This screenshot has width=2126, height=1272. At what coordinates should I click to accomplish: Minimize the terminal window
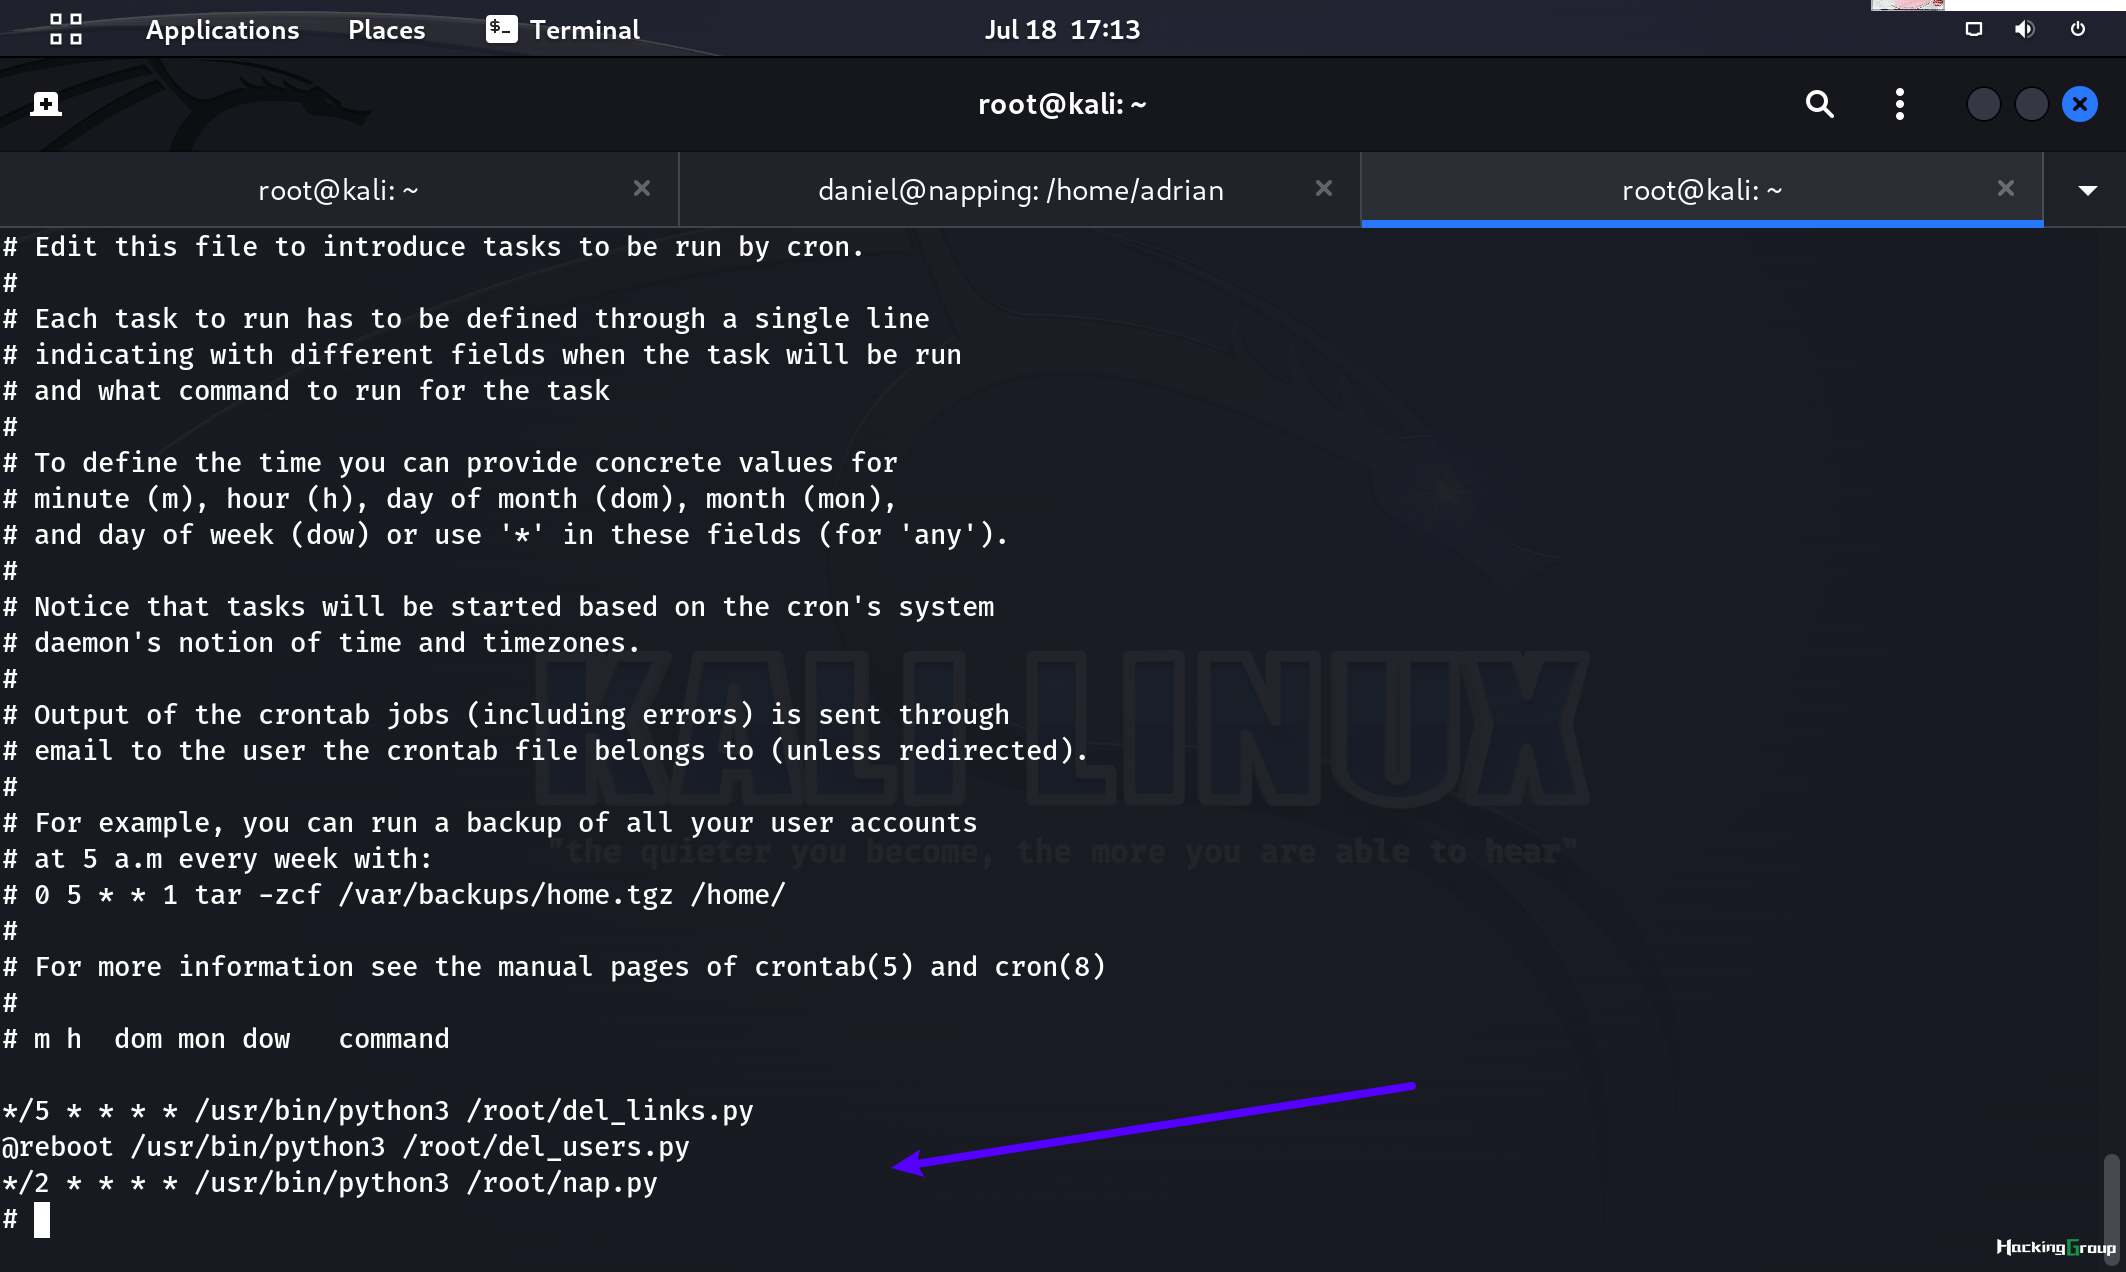coord(1983,104)
